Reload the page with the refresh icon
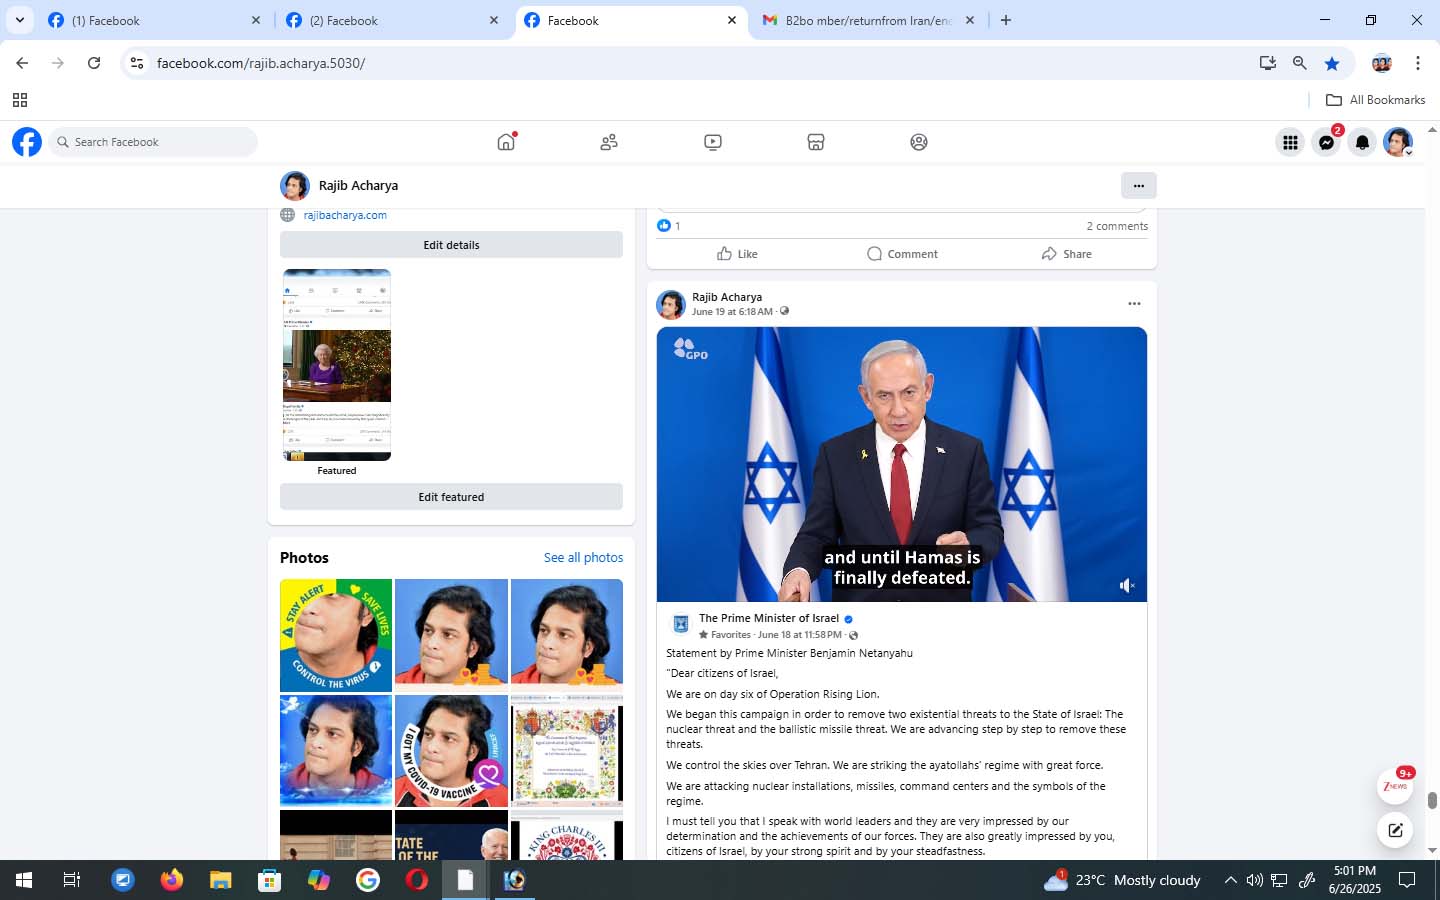1440x900 pixels. pyautogui.click(x=94, y=63)
